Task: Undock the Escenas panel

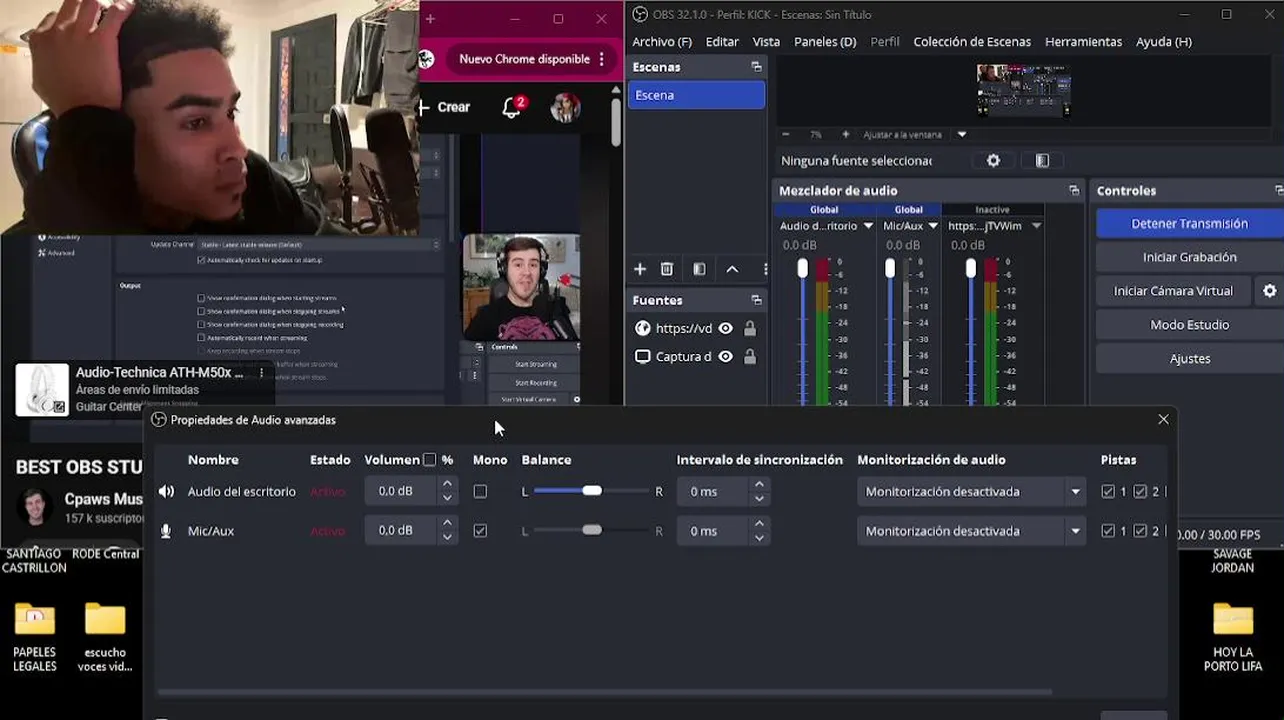Action: 756,67
